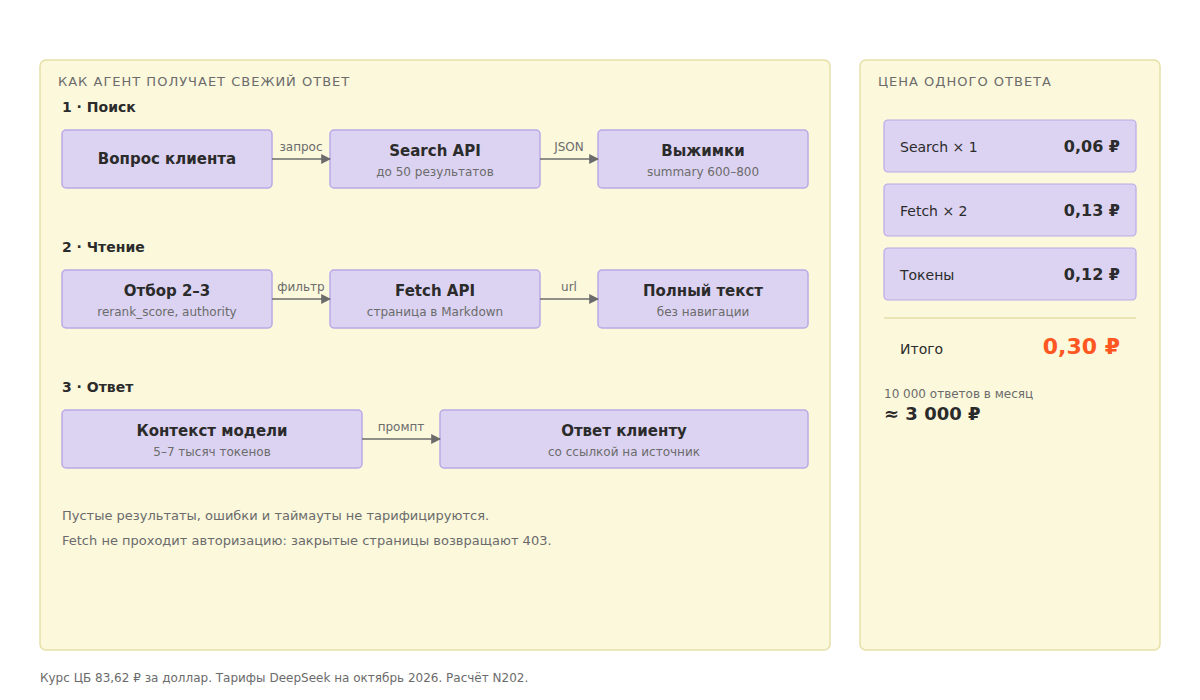Viewport: 1200px width, 700px height.
Task: Select the note about «Пустые результаты»
Action: click(x=275, y=516)
